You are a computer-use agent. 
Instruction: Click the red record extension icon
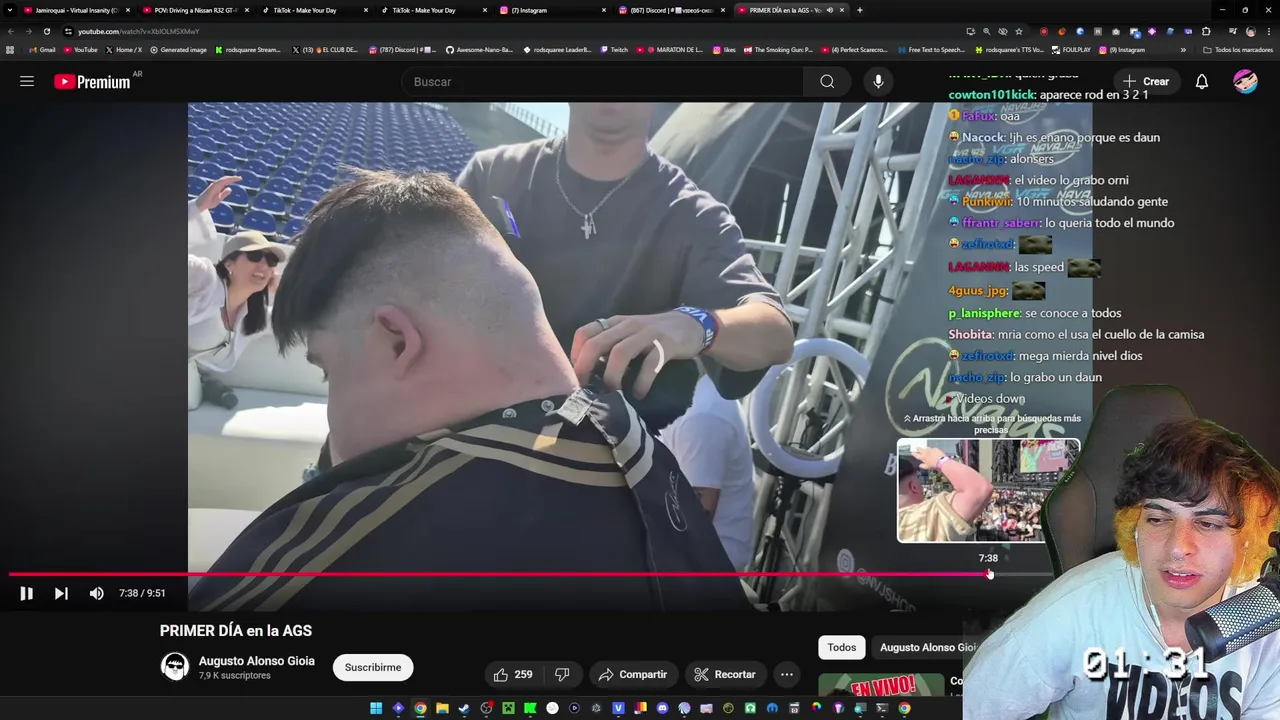pos(1044,31)
